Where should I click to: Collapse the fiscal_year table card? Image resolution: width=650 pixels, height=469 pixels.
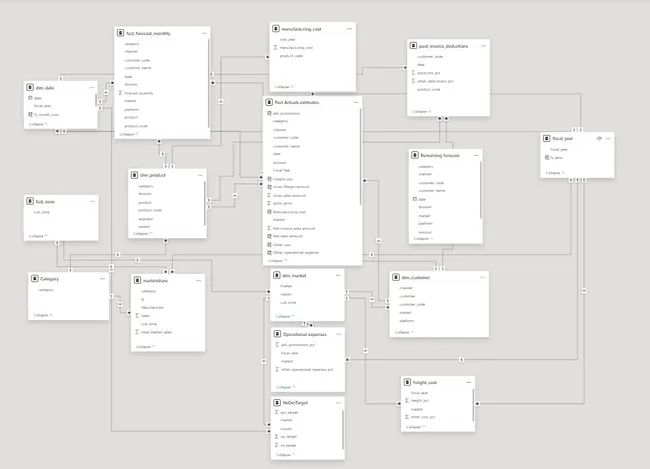(555, 173)
